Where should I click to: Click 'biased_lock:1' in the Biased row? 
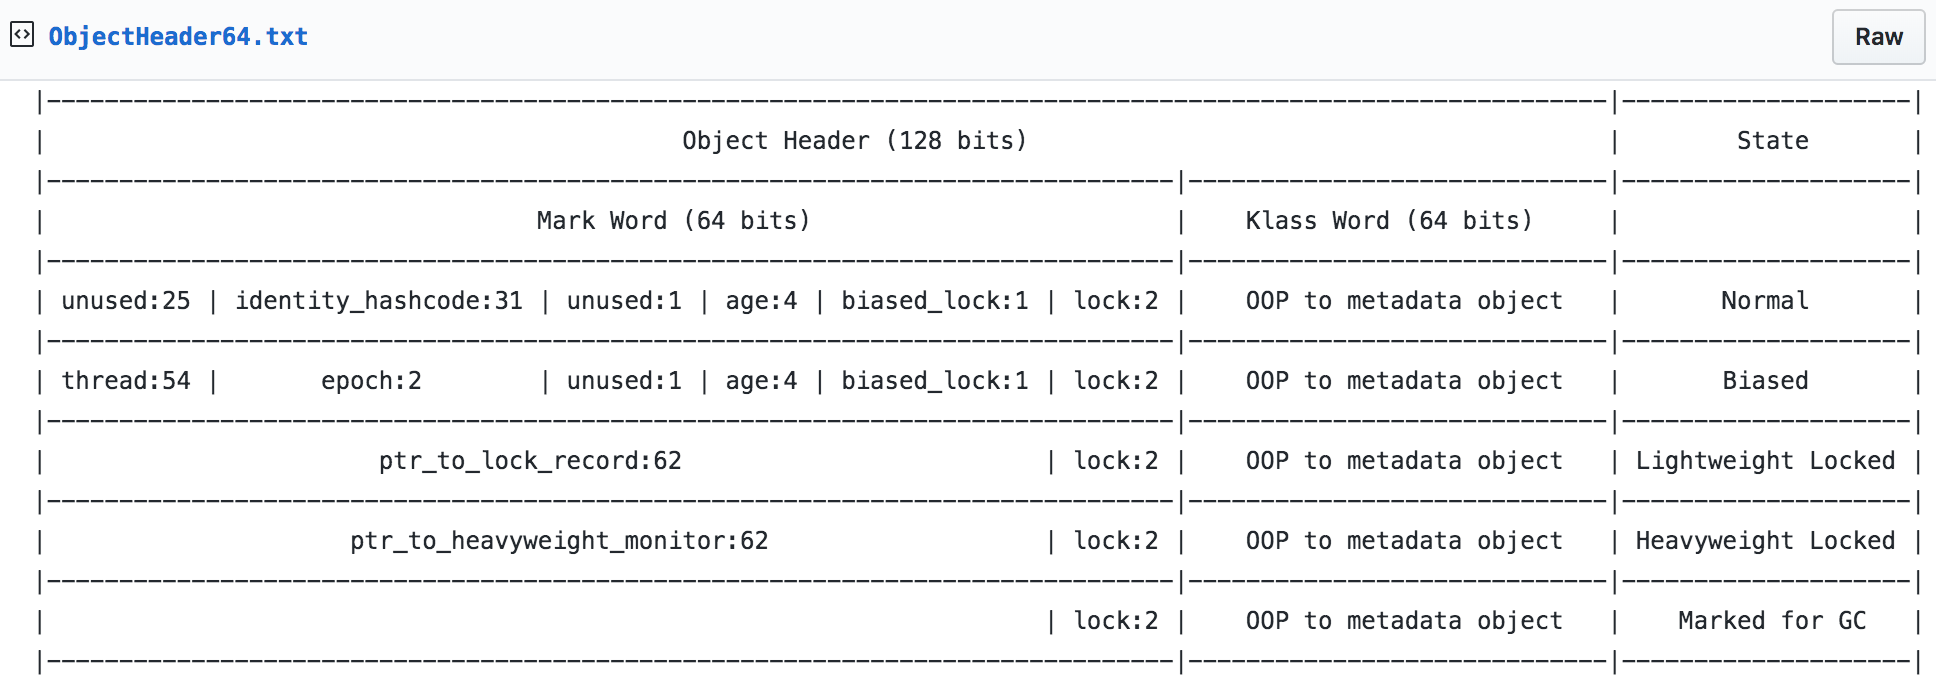coord(934,381)
